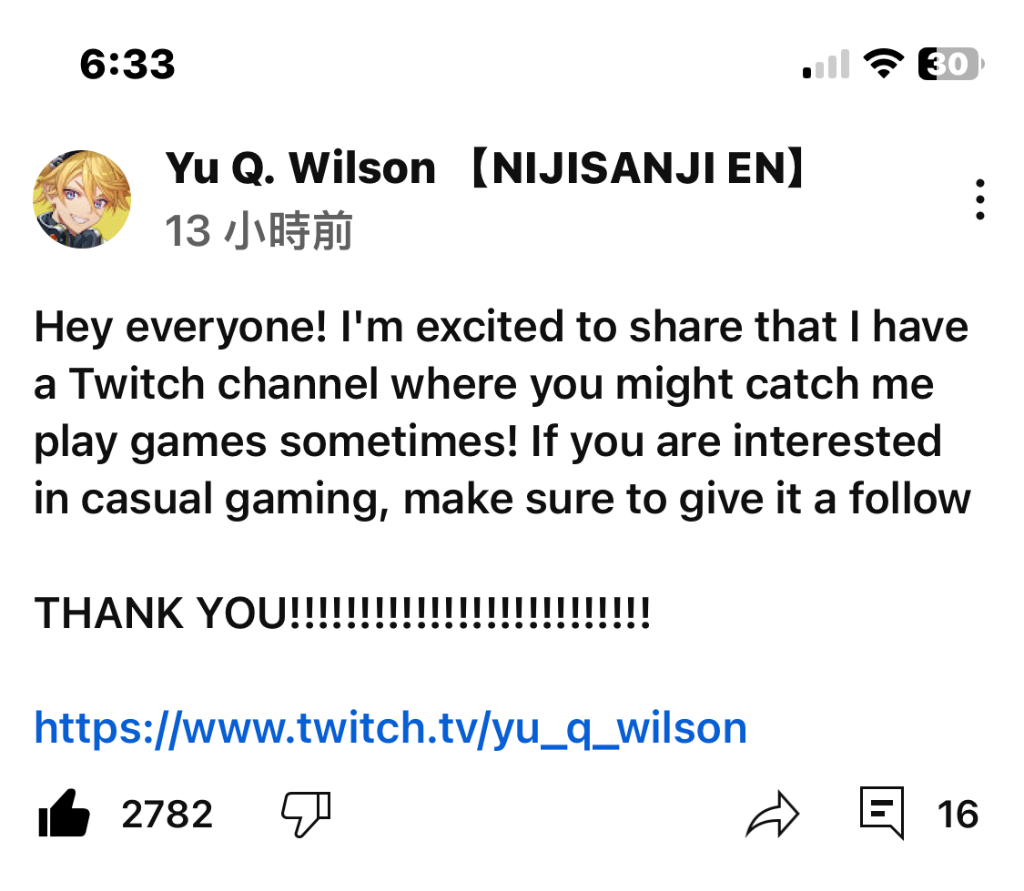This screenshot has height=891, width=1024.
Task: Tap the cellular signal bars icon
Action: (x=826, y=64)
